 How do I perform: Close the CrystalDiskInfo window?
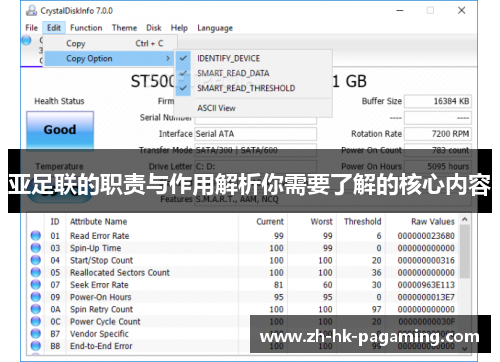(462, 11)
